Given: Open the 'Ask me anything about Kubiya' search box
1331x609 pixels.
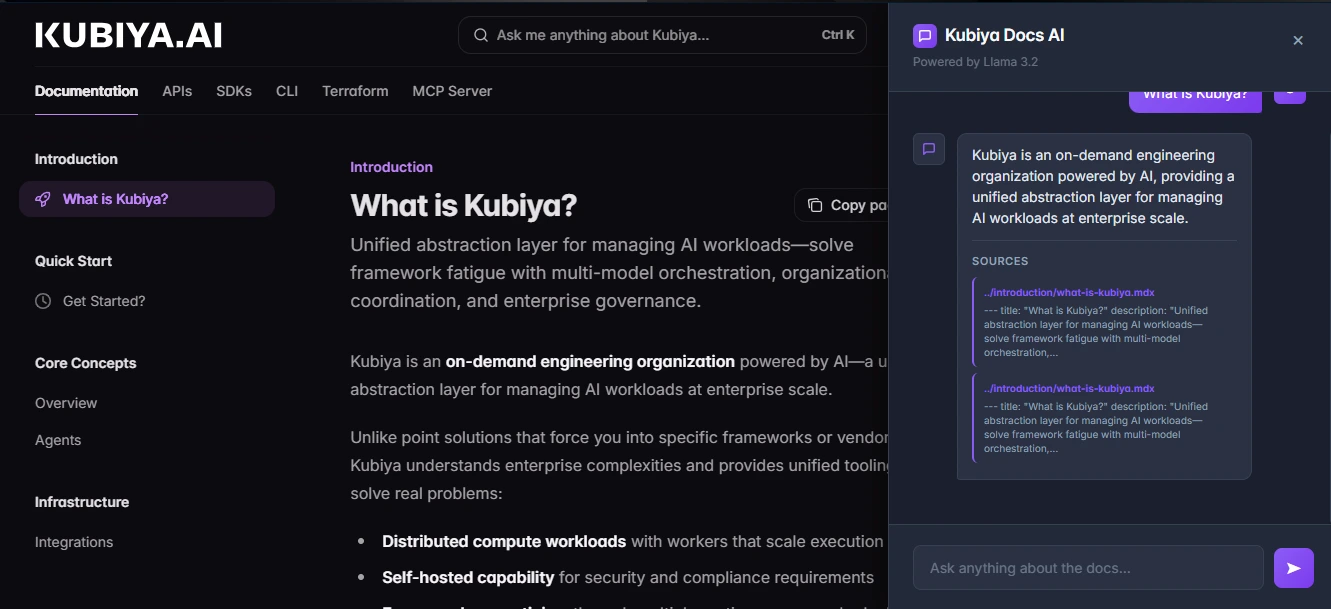Looking at the screenshot, I should pos(662,35).
